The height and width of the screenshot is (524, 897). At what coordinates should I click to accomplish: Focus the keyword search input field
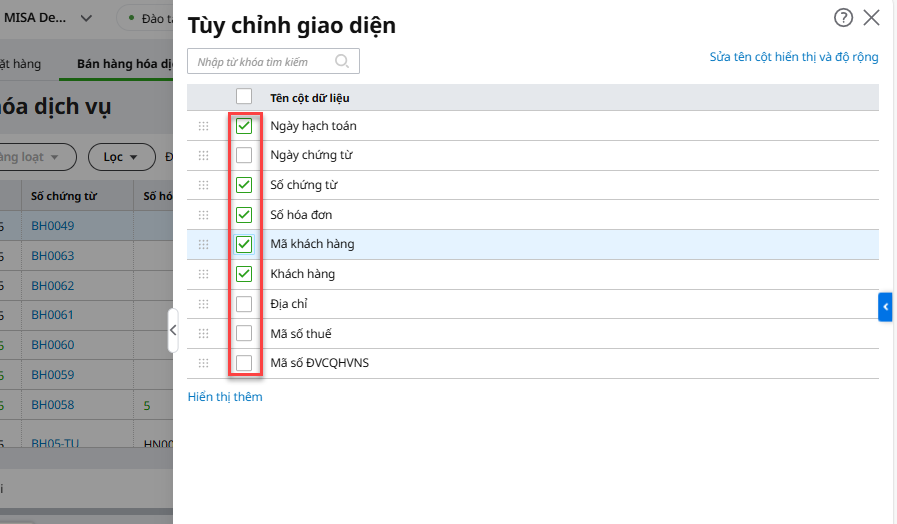coord(260,62)
